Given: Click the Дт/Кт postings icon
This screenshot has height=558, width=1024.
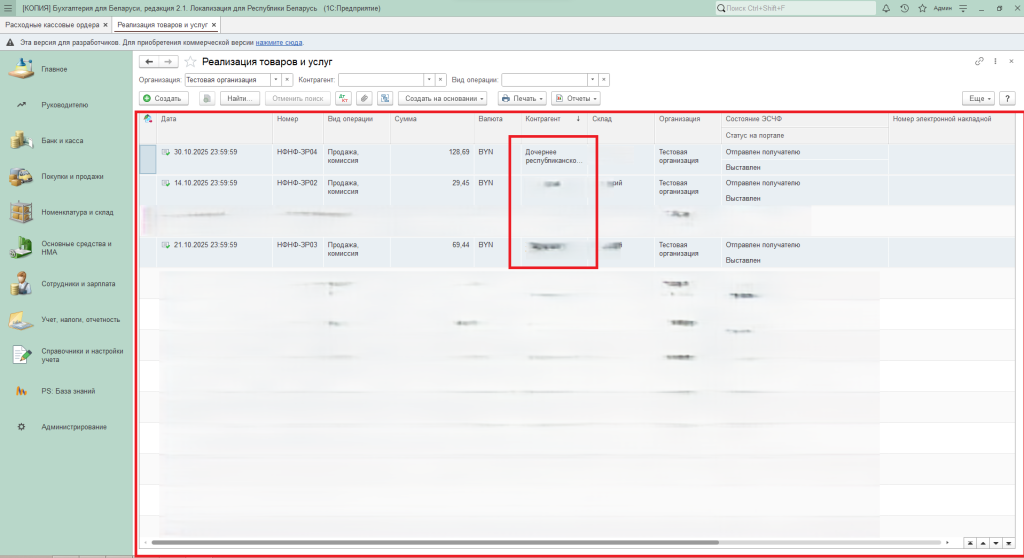Looking at the screenshot, I should (x=345, y=99).
